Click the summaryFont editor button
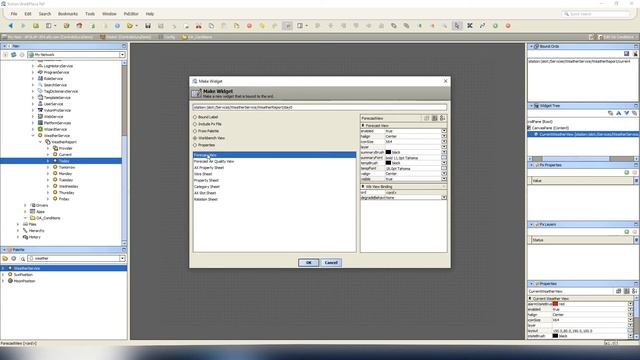This screenshot has height=360, width=640. 444,158
